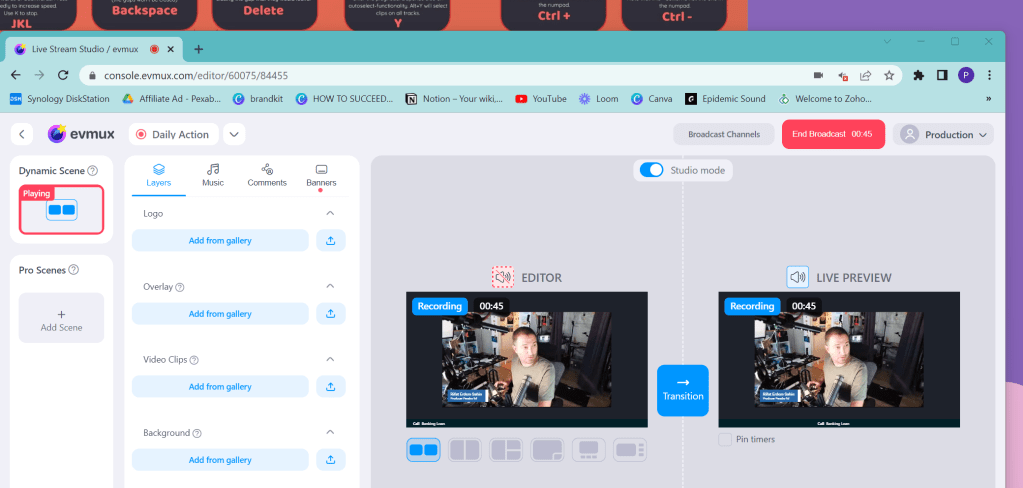Upload a background file
1023x488 pixels.
pyautogui.click(x=331, y=460)
